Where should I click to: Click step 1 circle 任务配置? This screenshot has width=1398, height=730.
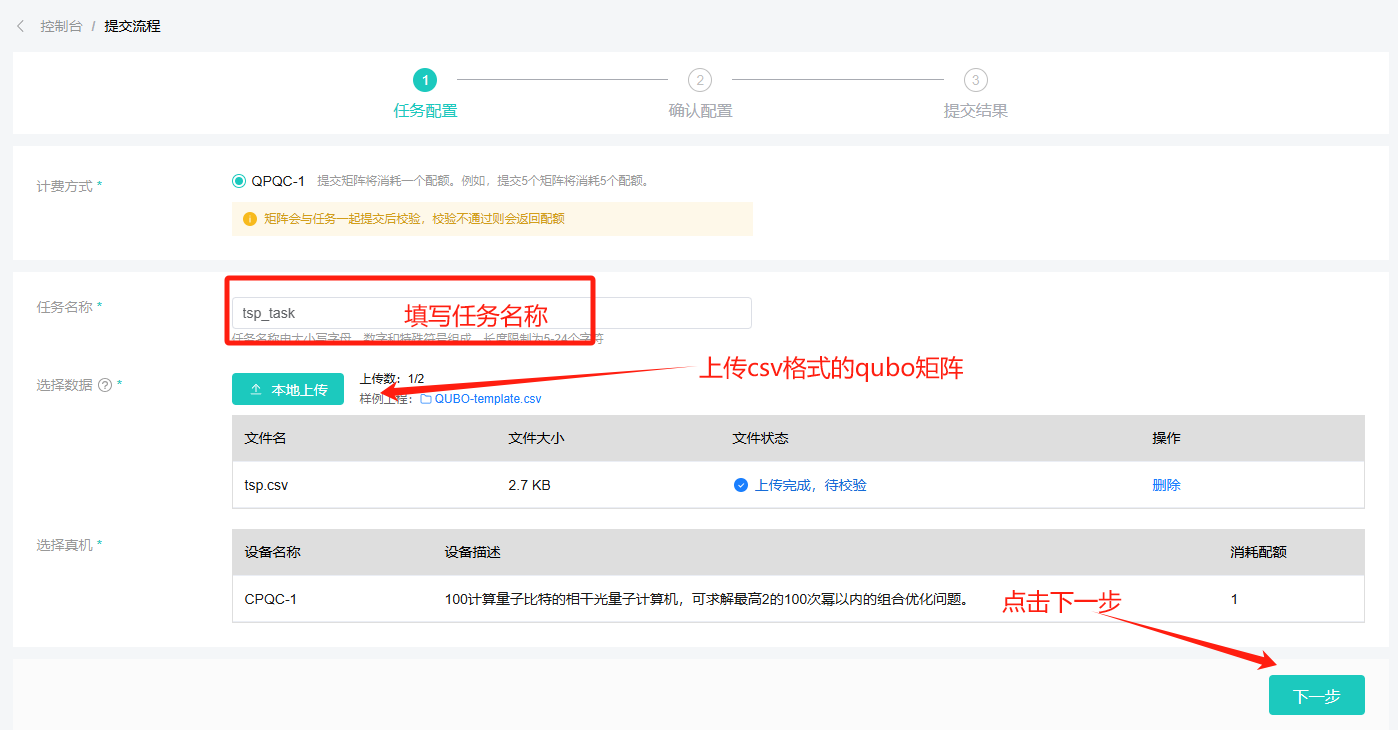pos(425,80)
